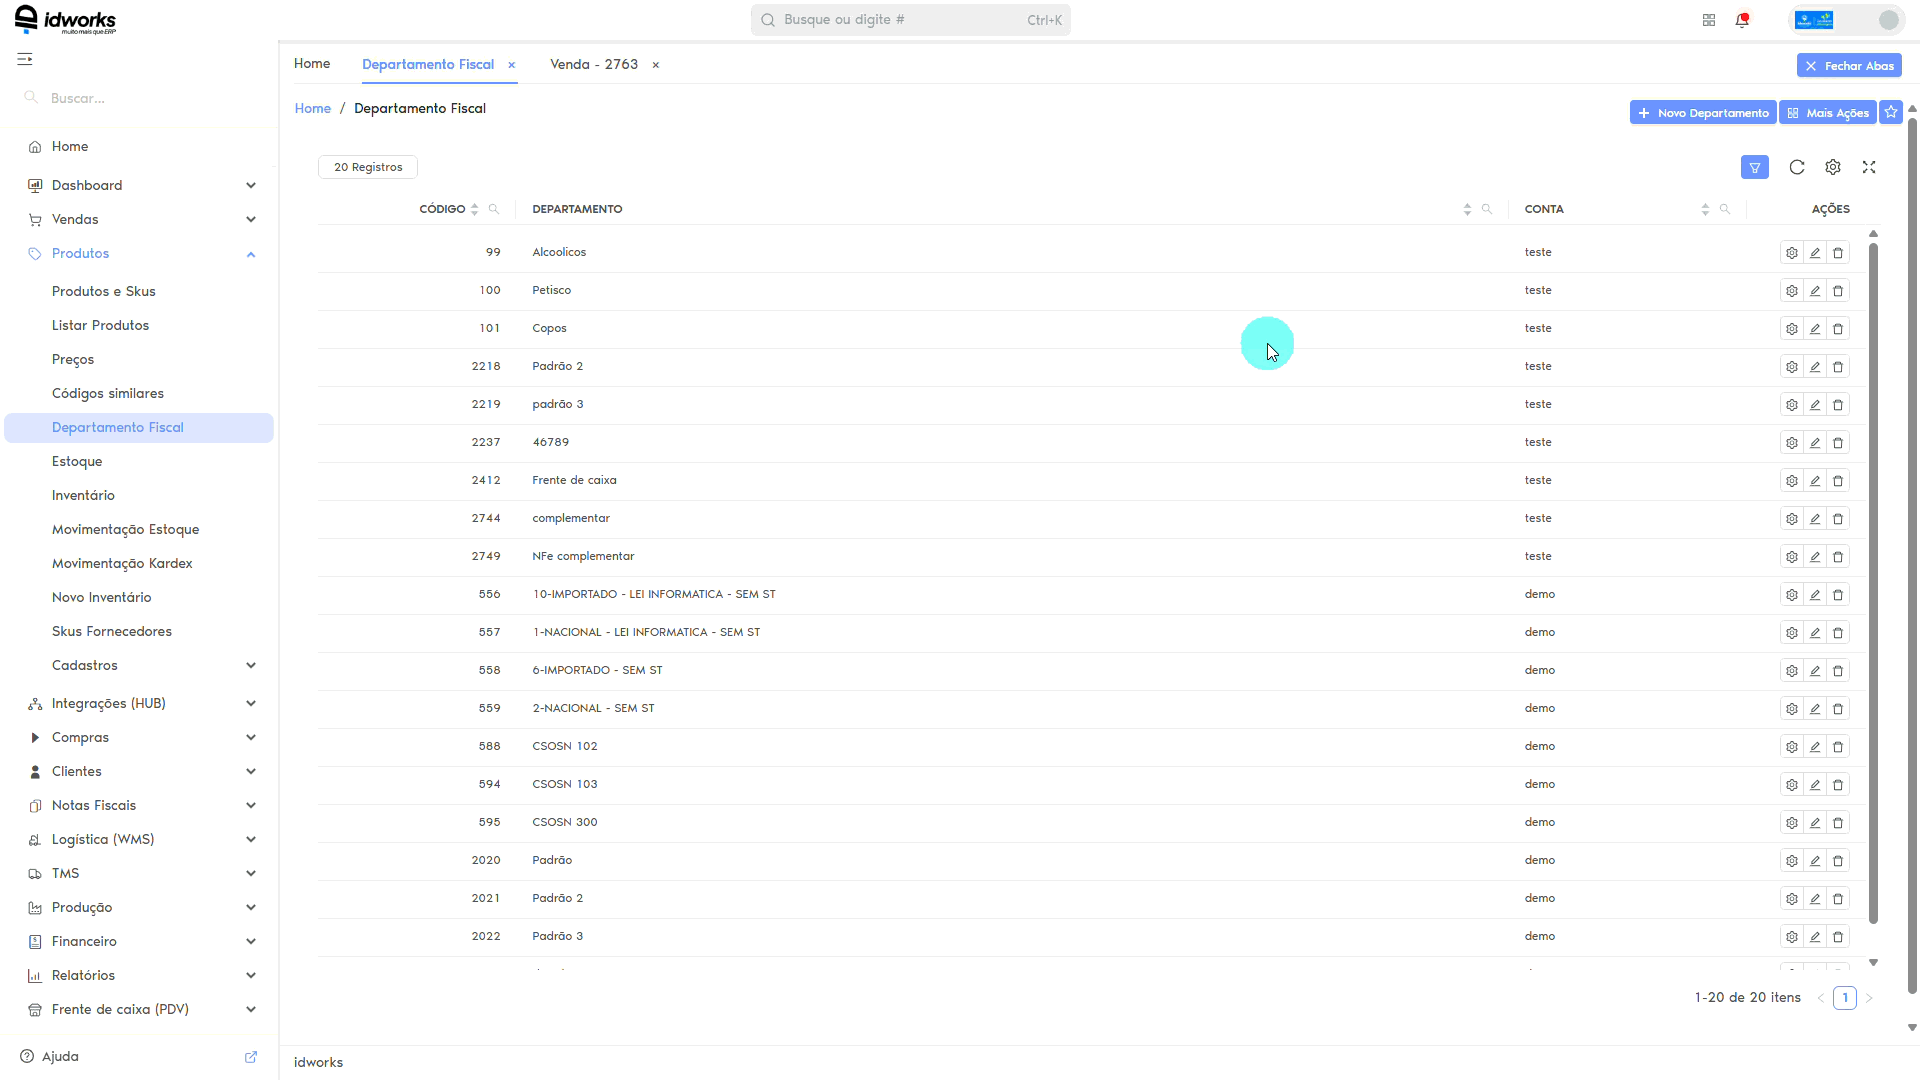Open Estoque in sidebar

(x=77, y=462)
